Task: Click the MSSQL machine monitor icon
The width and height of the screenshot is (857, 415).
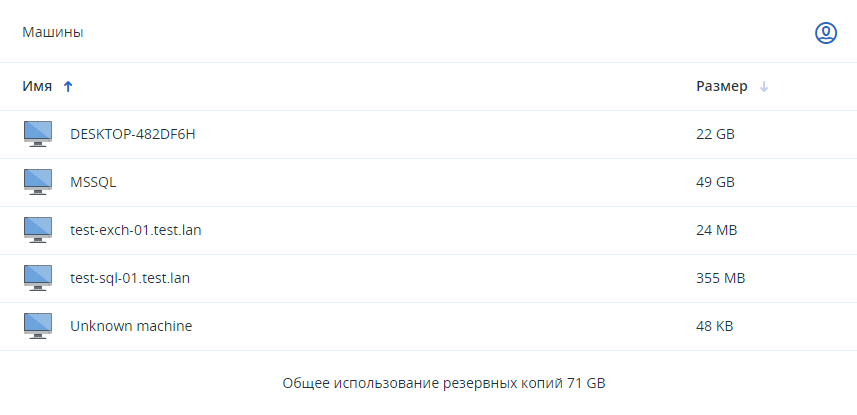Action: 38,182
